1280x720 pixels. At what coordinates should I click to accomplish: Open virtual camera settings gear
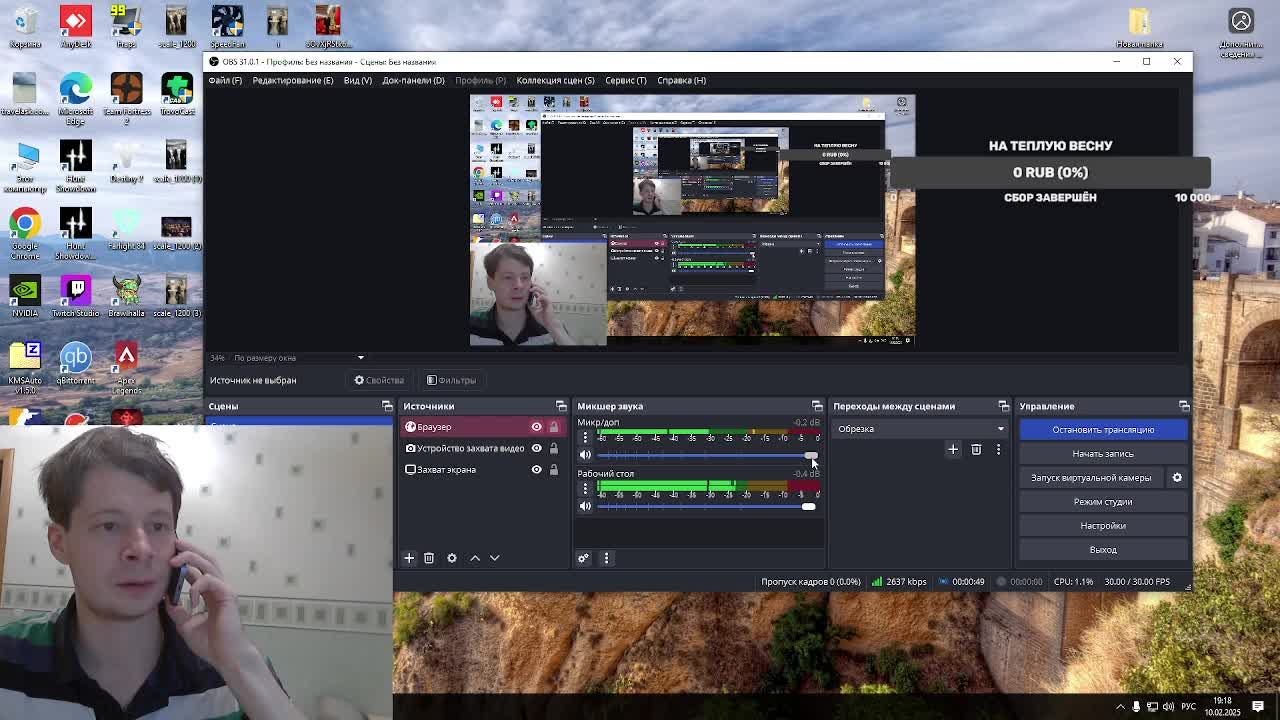point(1177,478)
